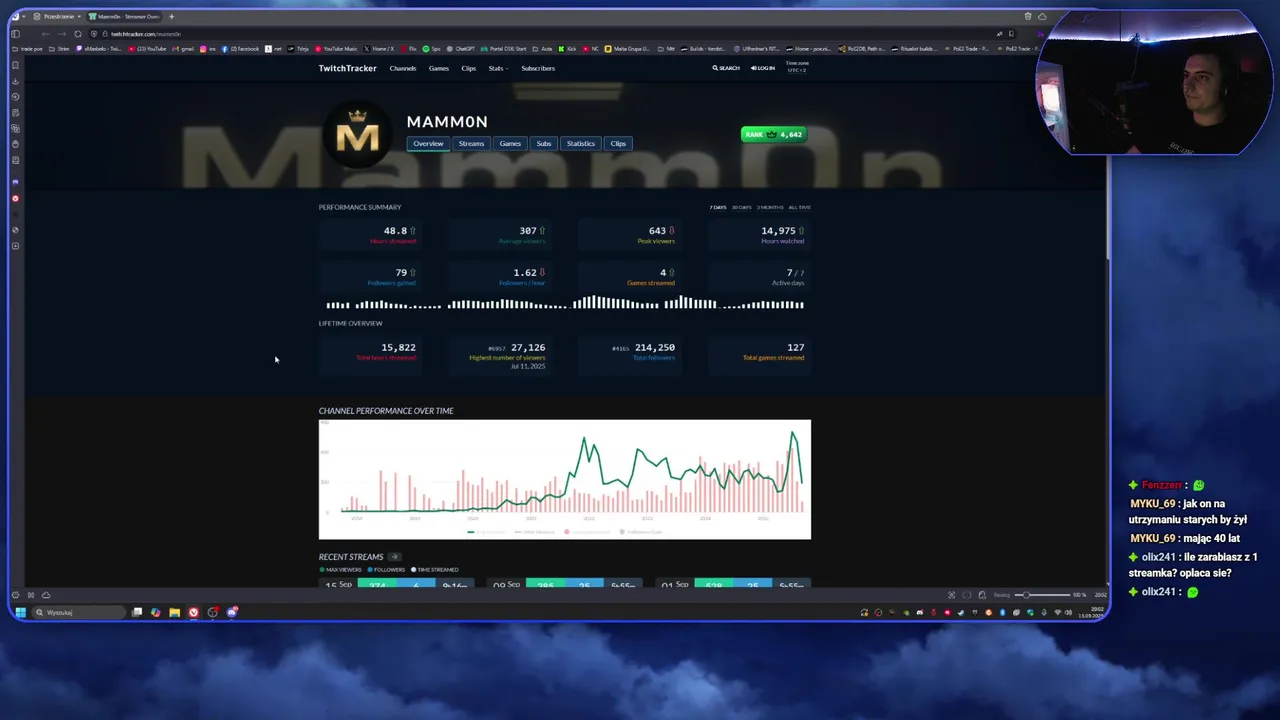Click the browser forward arrow
Viewport: 1280px width, 720px height.
(61, 34)
